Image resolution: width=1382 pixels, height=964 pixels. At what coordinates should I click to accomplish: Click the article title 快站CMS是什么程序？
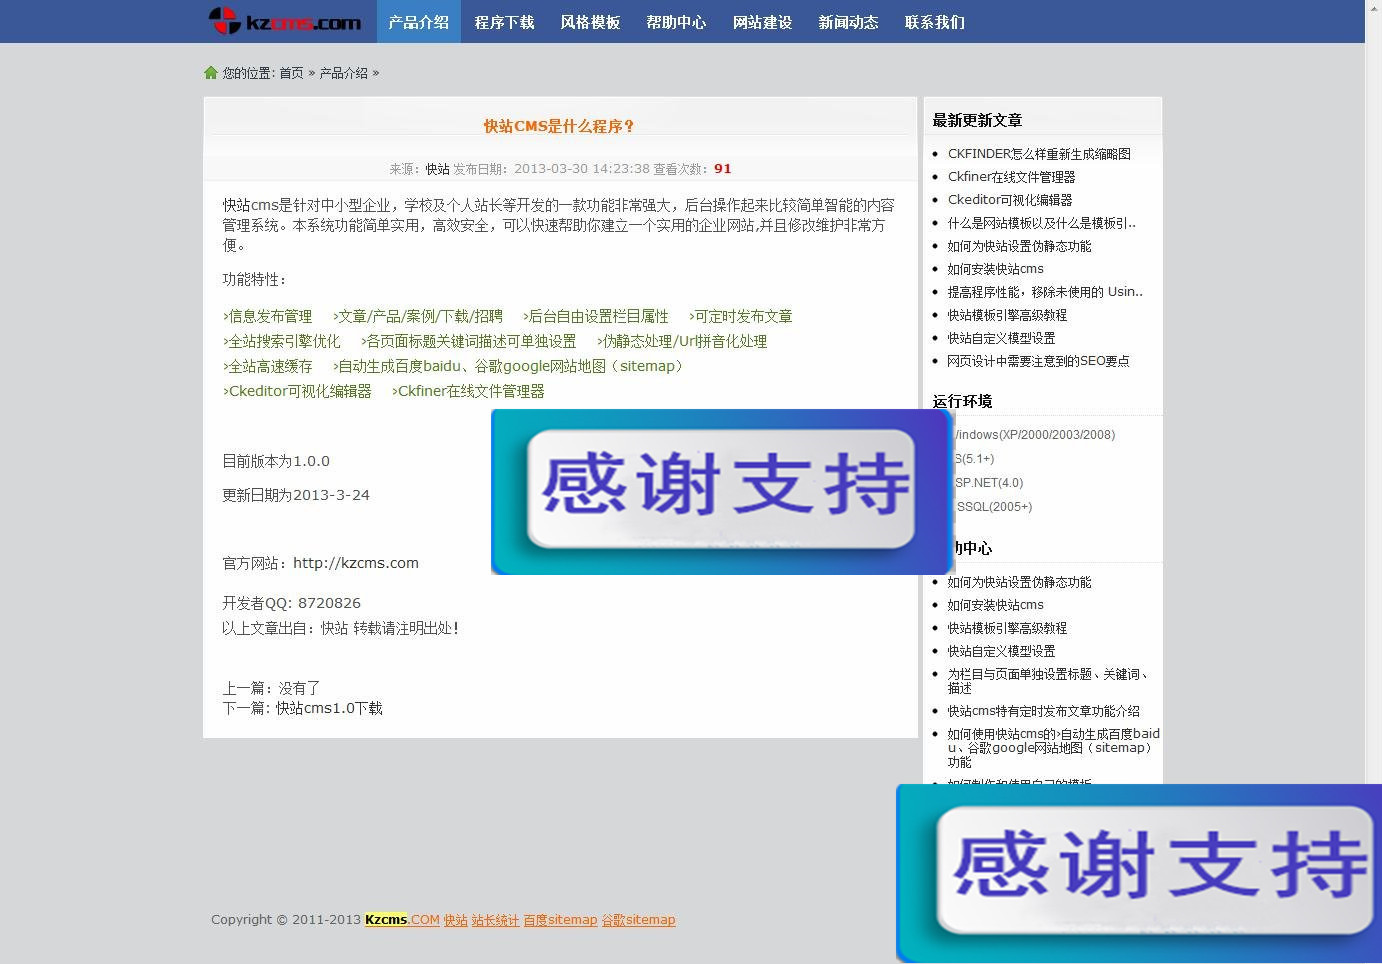tap(559, 126)
